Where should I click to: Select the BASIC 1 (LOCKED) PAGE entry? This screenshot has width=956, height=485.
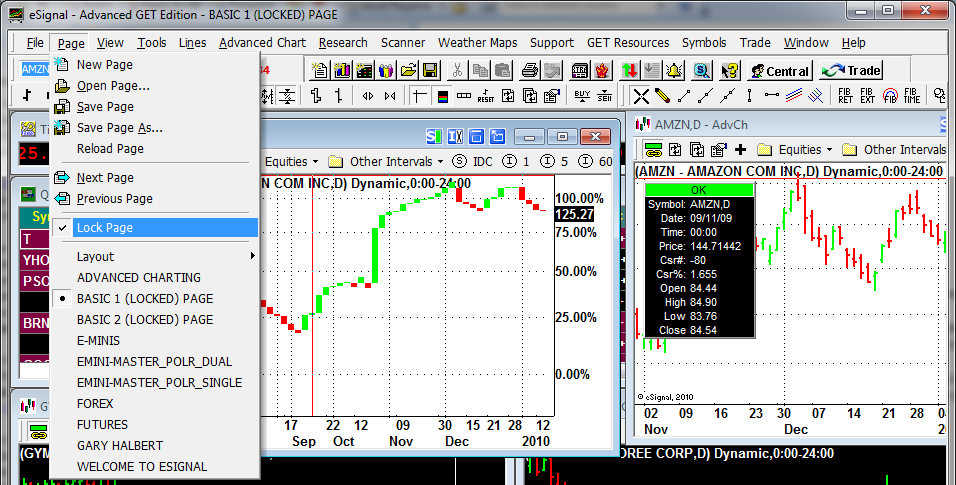click(x=155, y=299)
